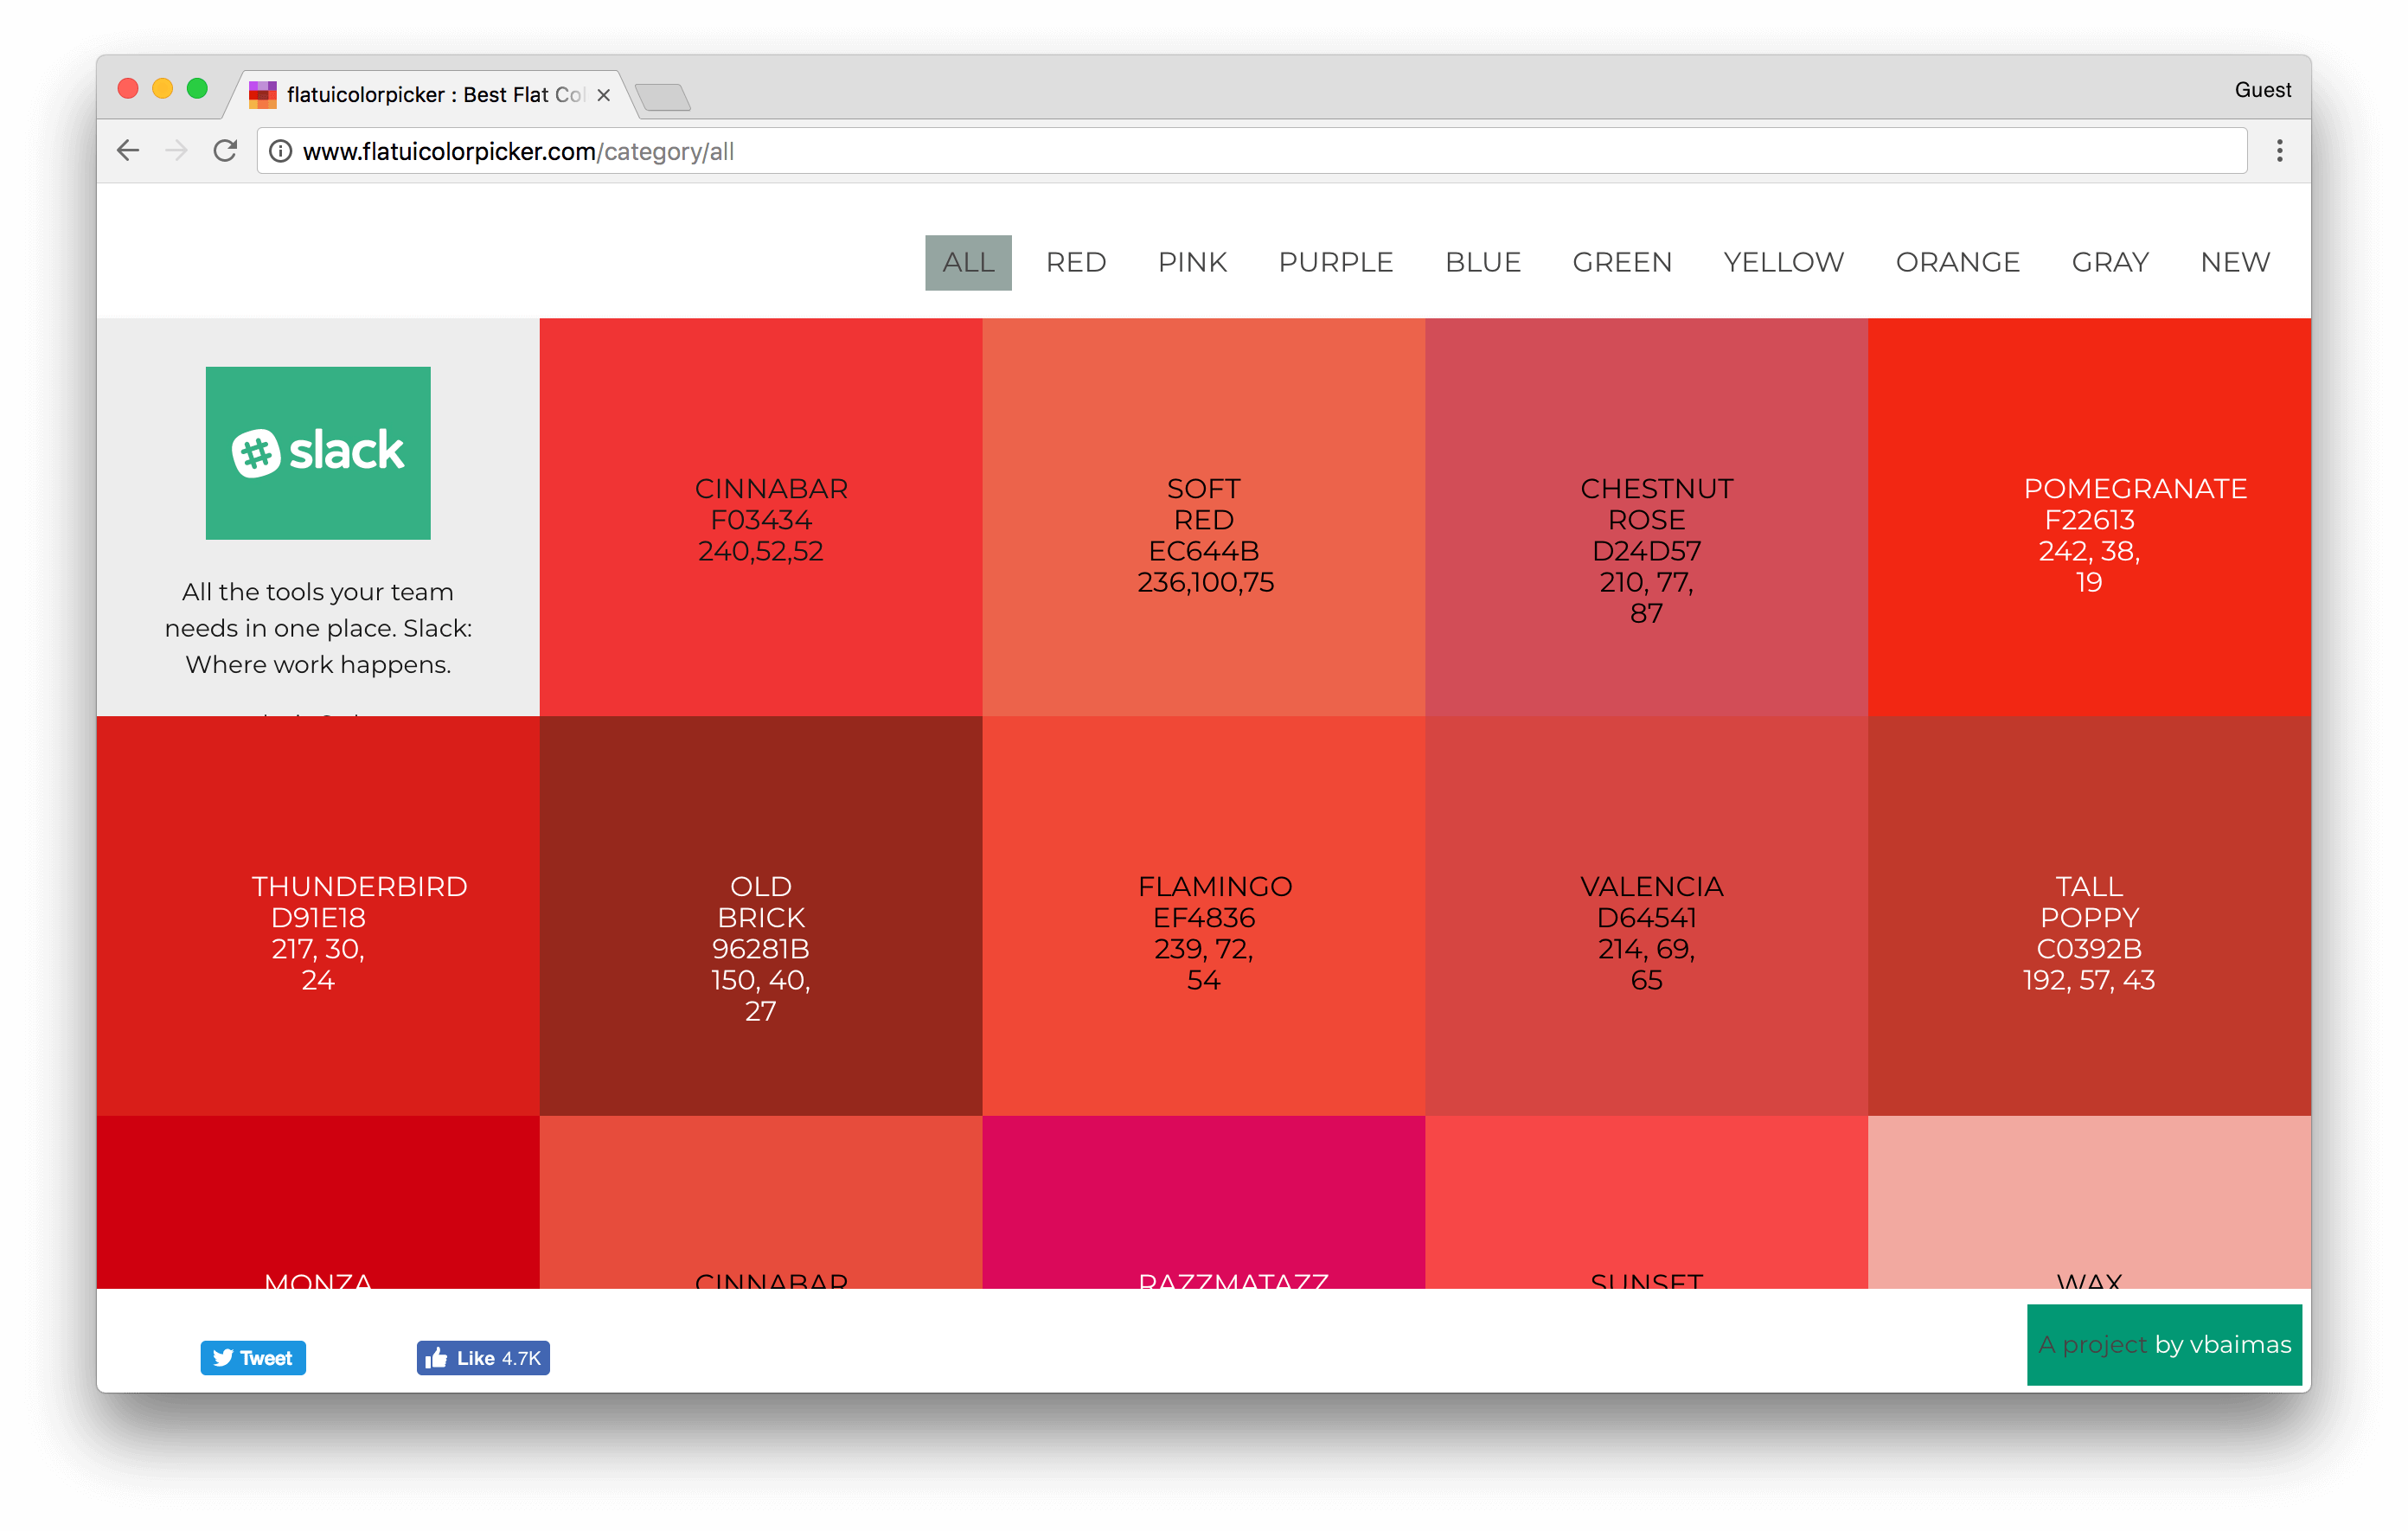Select the RED category tab
2408x1531 pixels.
(1075, 262)
